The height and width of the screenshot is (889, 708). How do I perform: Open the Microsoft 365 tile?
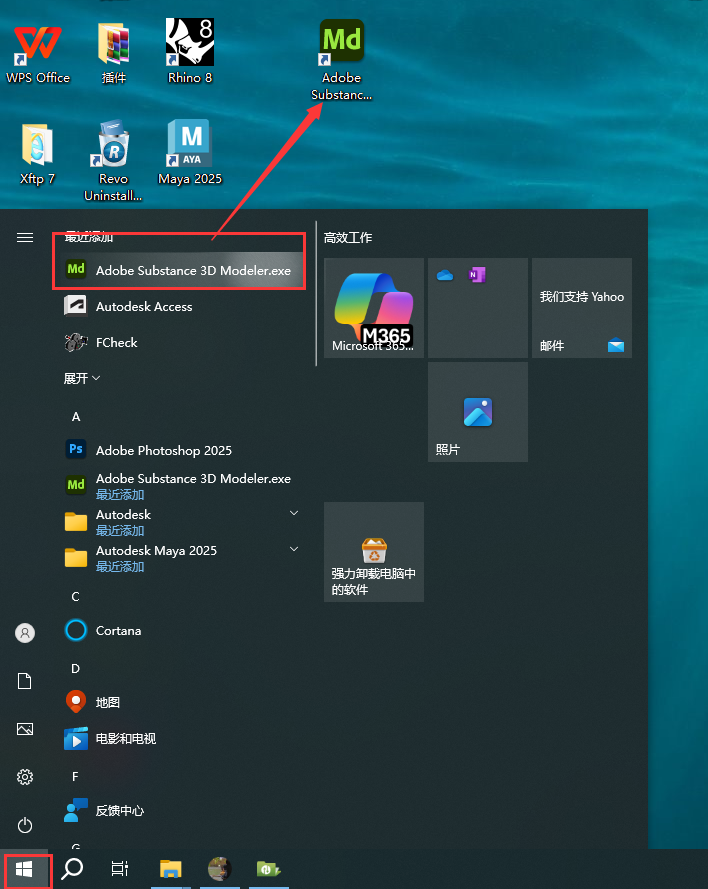click(374, 308)
